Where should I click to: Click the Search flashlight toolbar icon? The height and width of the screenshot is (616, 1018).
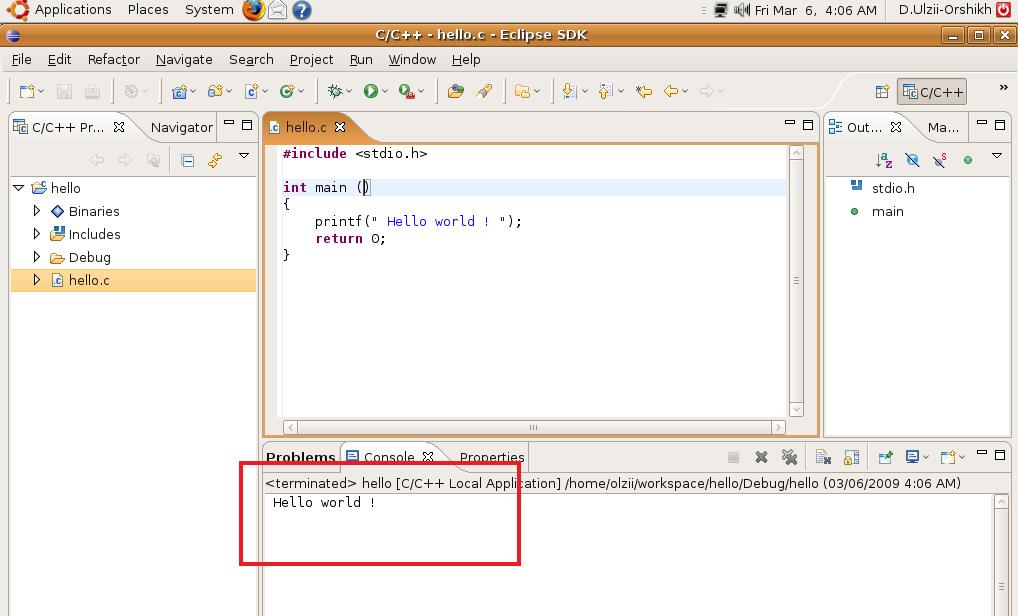coord(484,92)
